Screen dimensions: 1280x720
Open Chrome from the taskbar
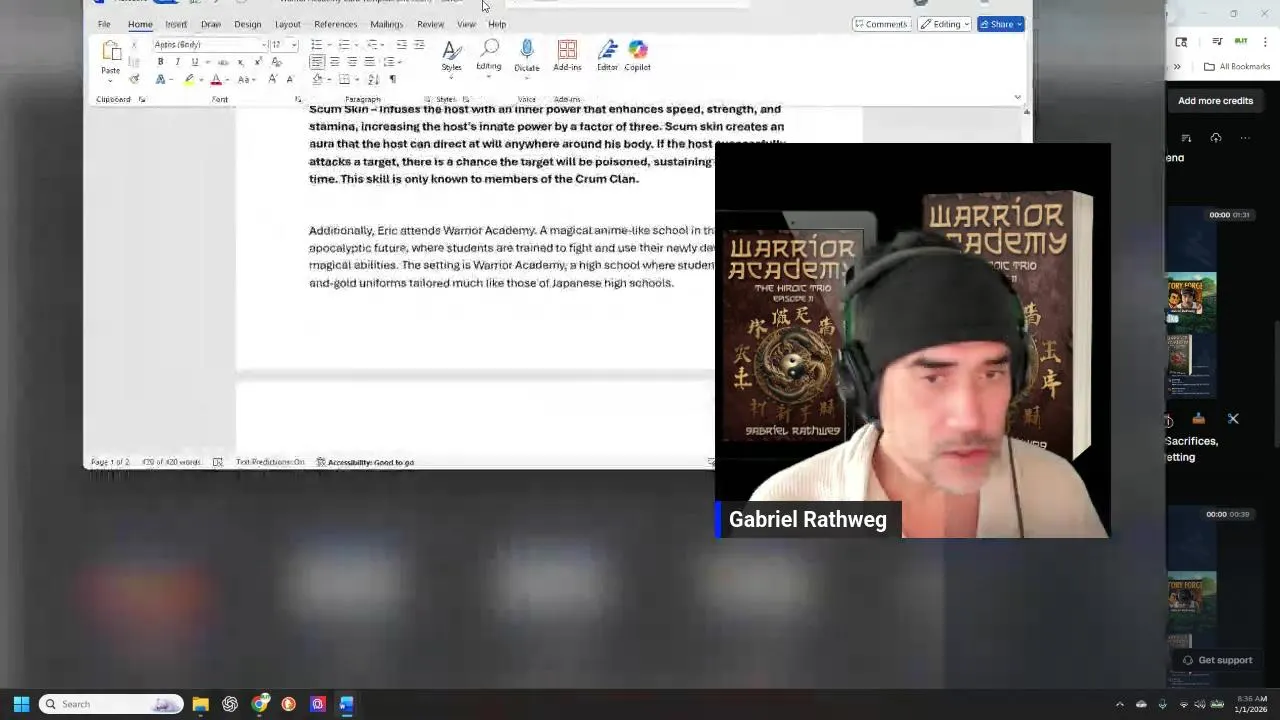point(260,704)
